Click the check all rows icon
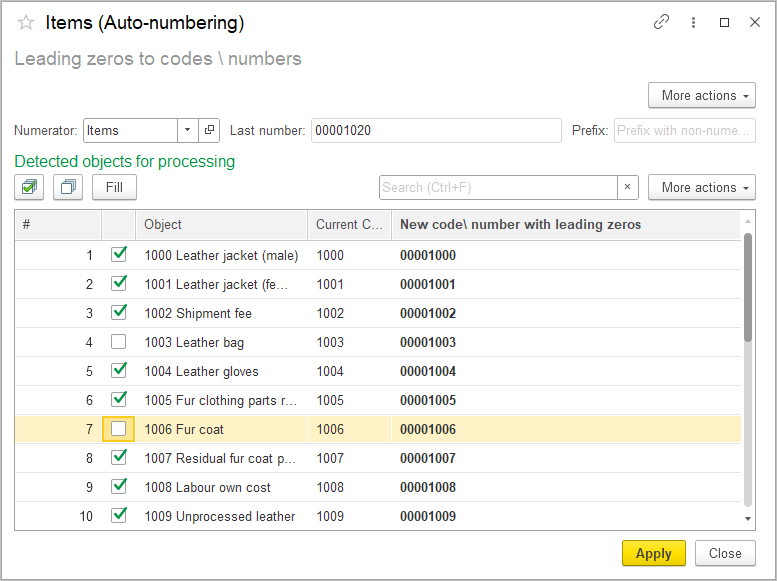The width and height of the screenshot is (777, 581). click(30, 187)
